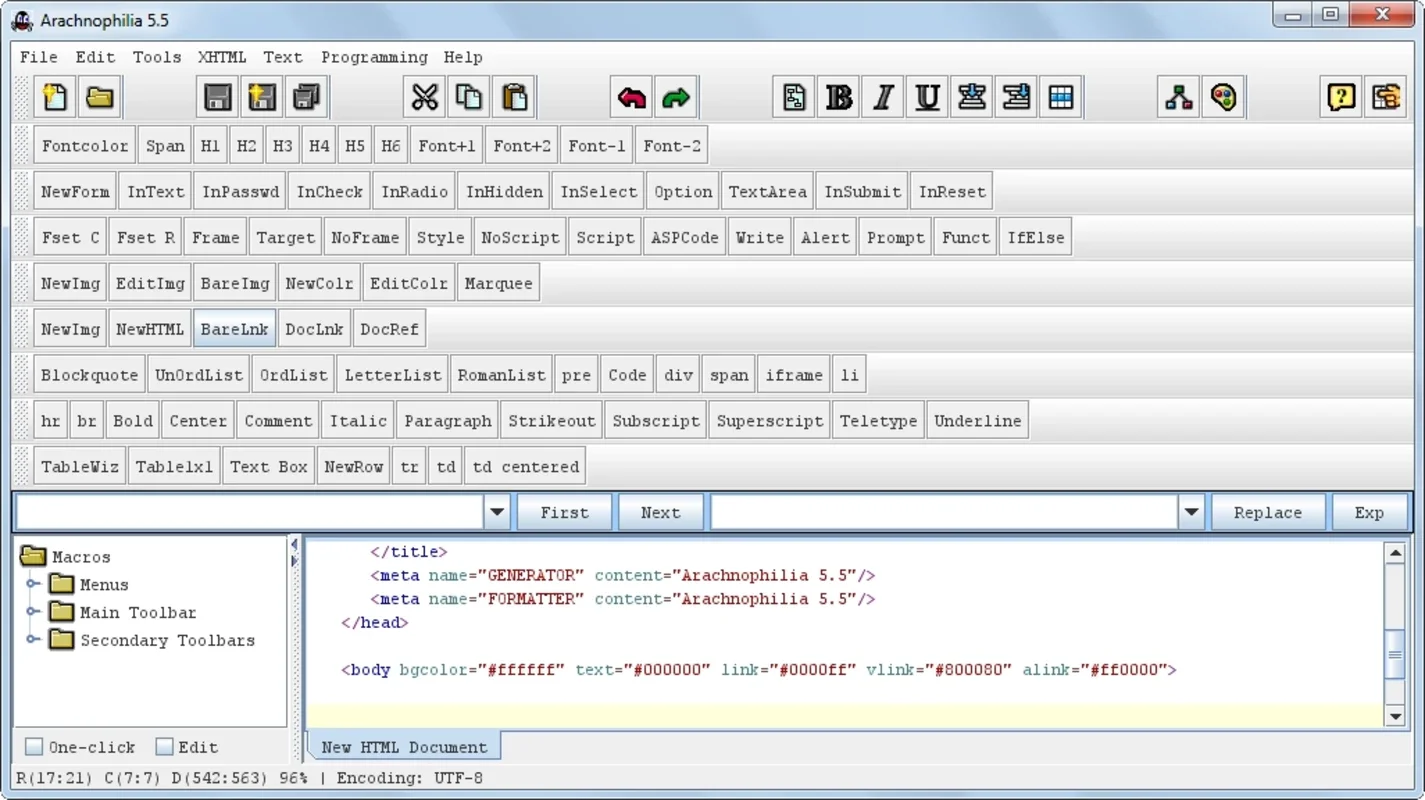Click the Encoding: UTF-8 status text
The image size is (1425, 800).
(x=409, y=778)
